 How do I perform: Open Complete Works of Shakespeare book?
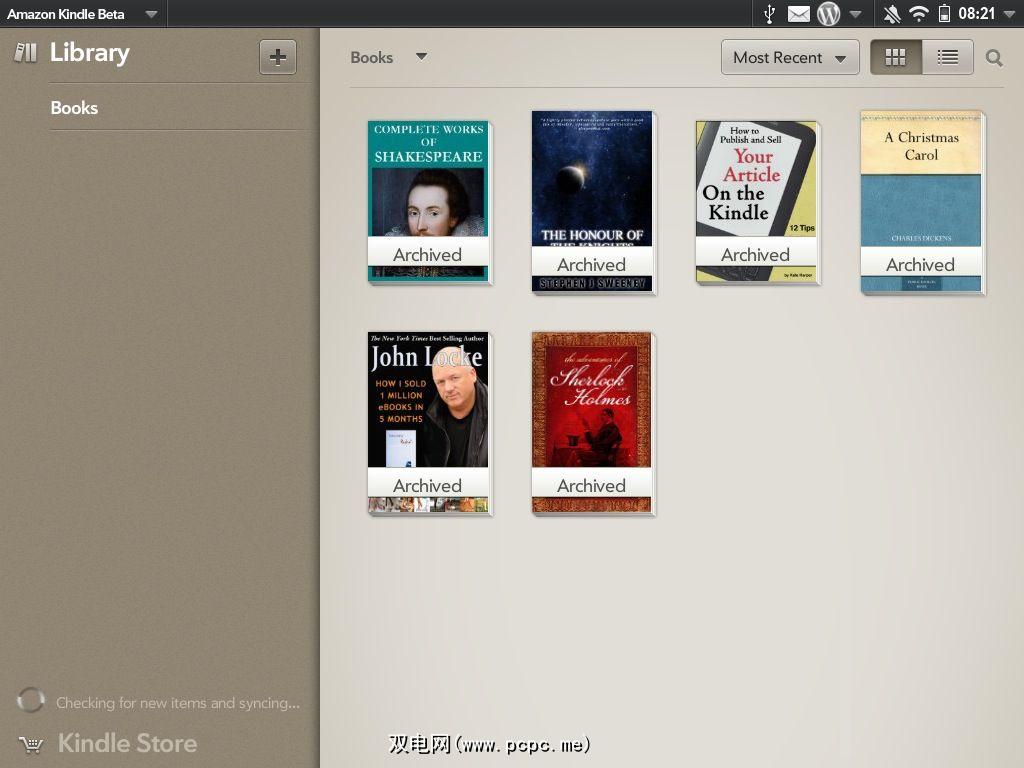point(428,201)
